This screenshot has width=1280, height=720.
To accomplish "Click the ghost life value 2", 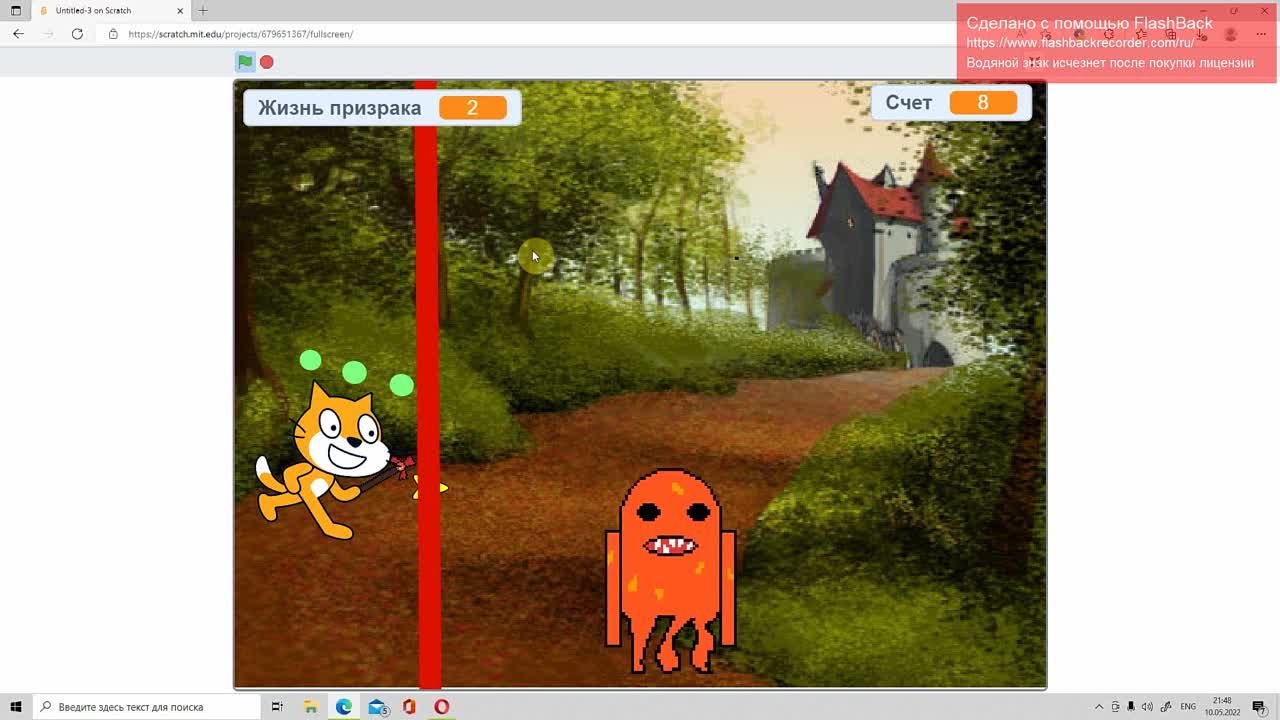I will pyautogui.click(x=473, y=108).
